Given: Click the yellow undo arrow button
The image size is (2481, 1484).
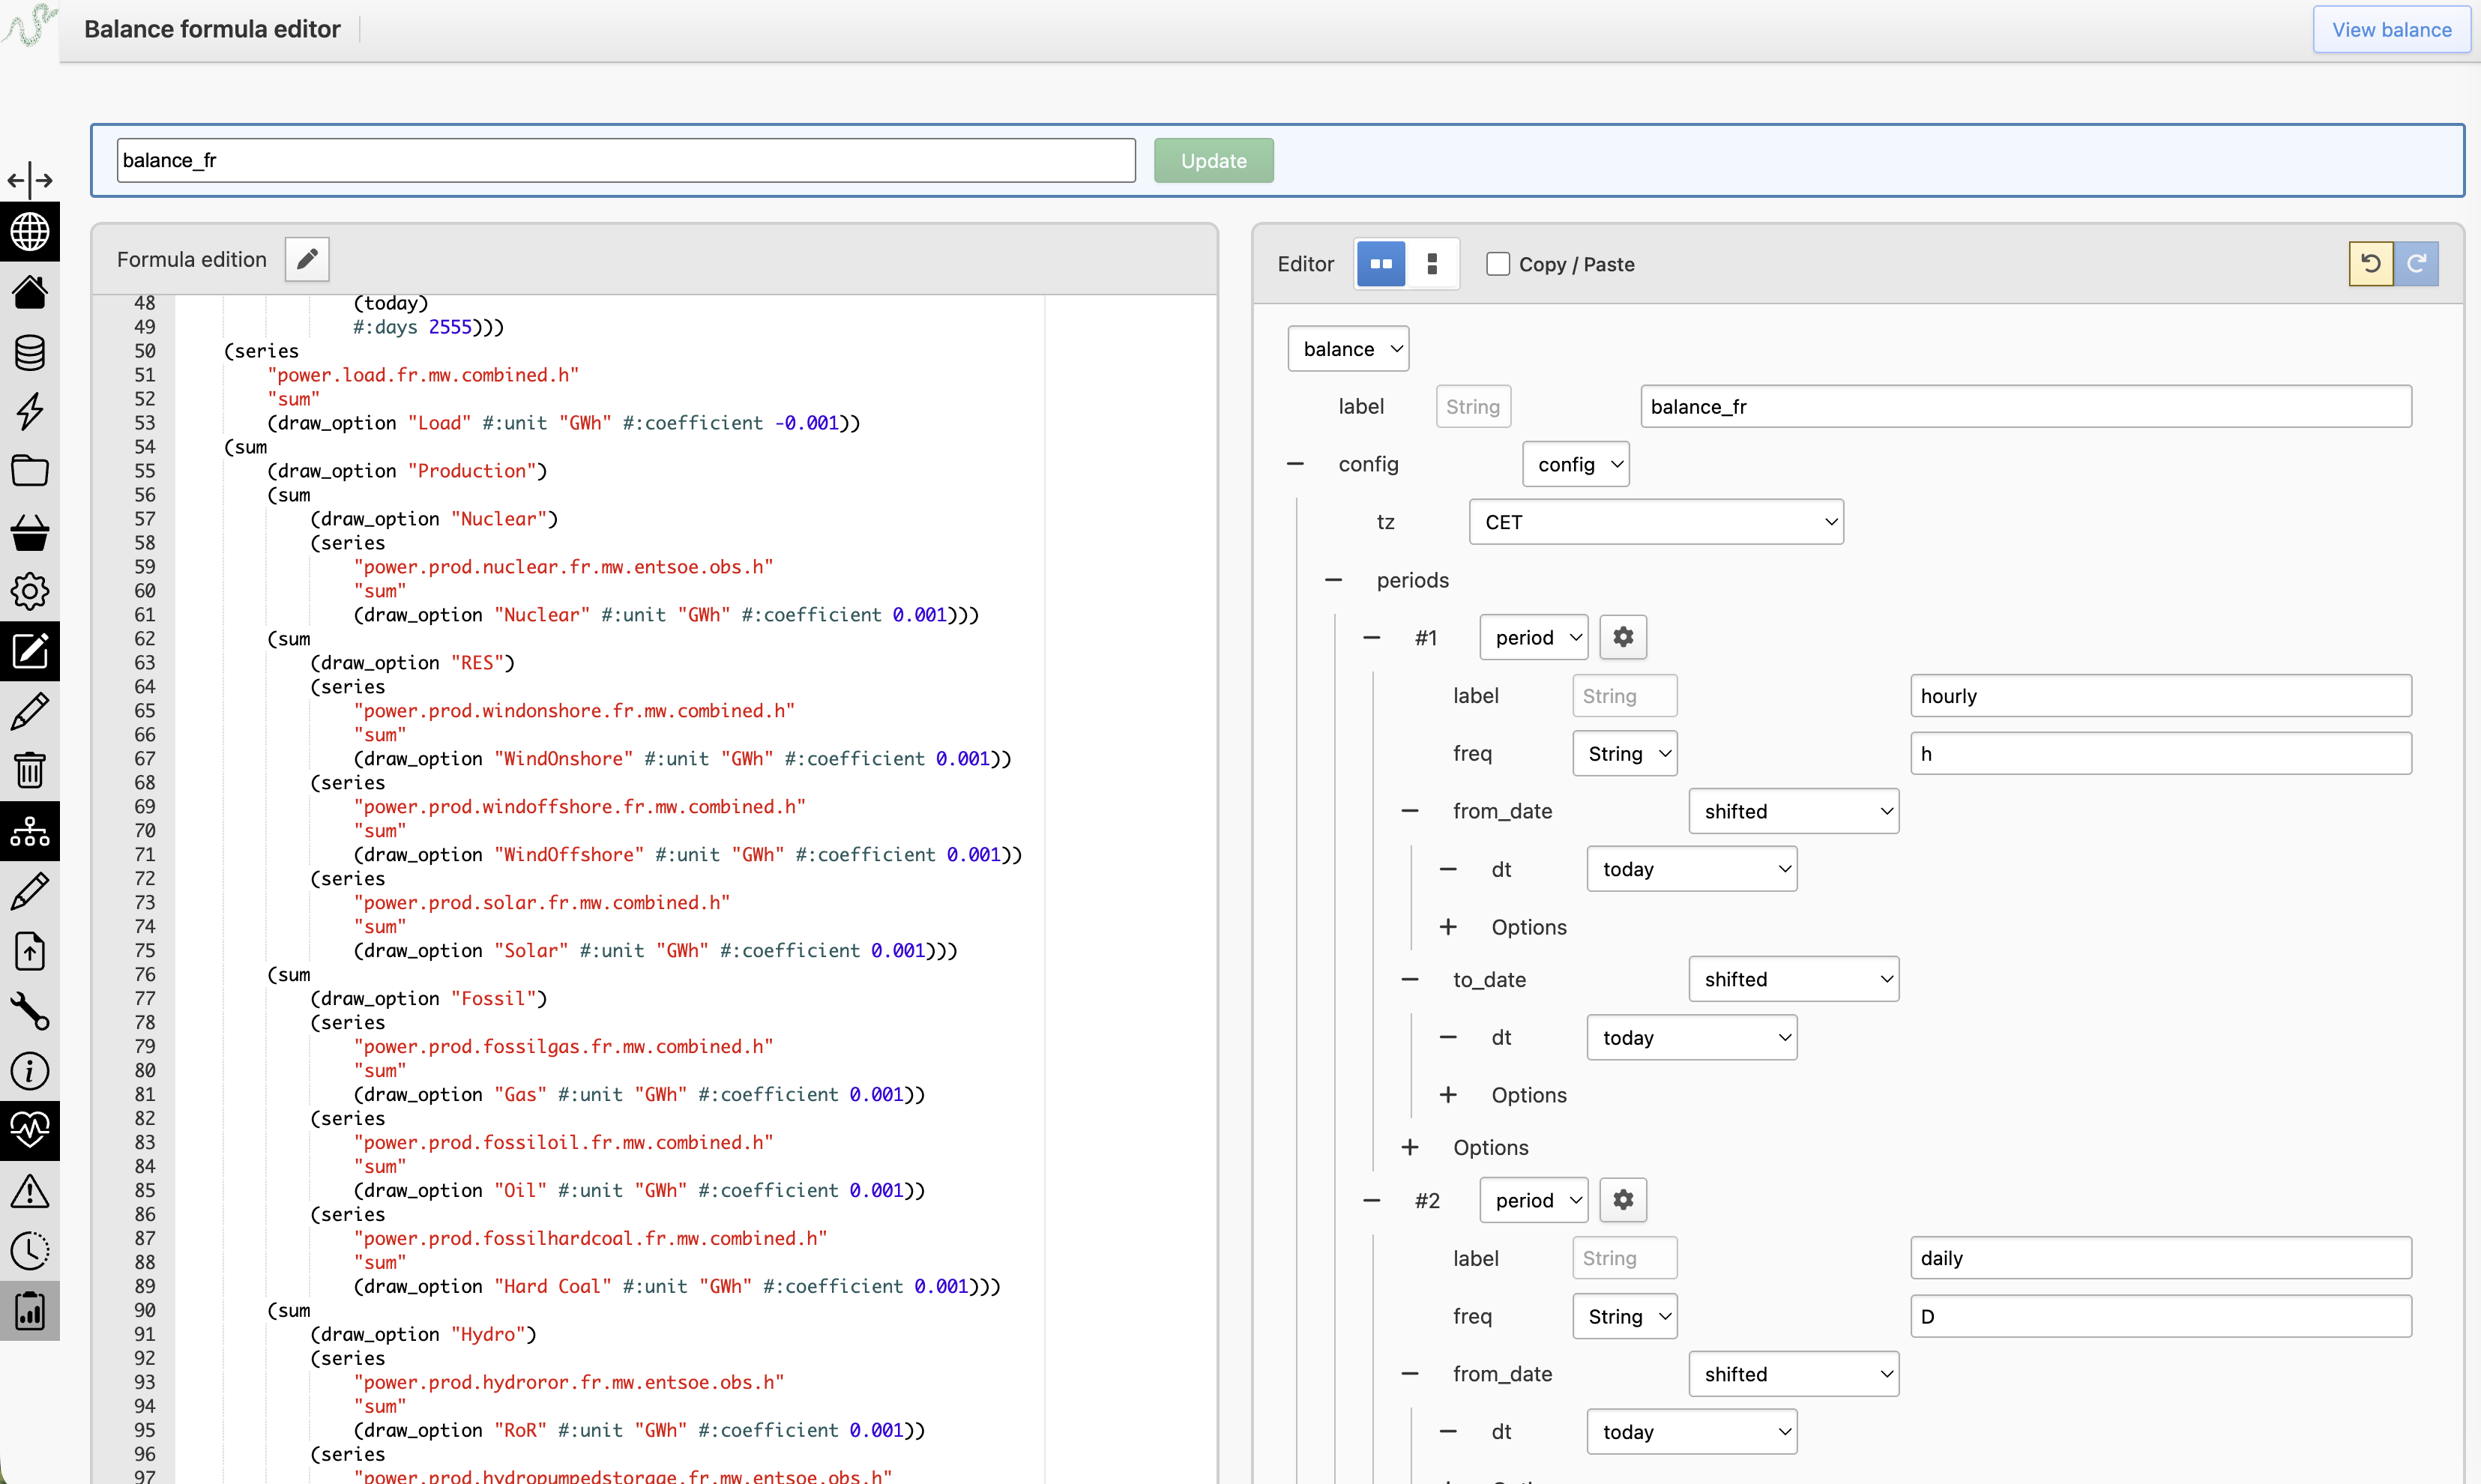Looking at the screenshot, I should point(2371,263).
